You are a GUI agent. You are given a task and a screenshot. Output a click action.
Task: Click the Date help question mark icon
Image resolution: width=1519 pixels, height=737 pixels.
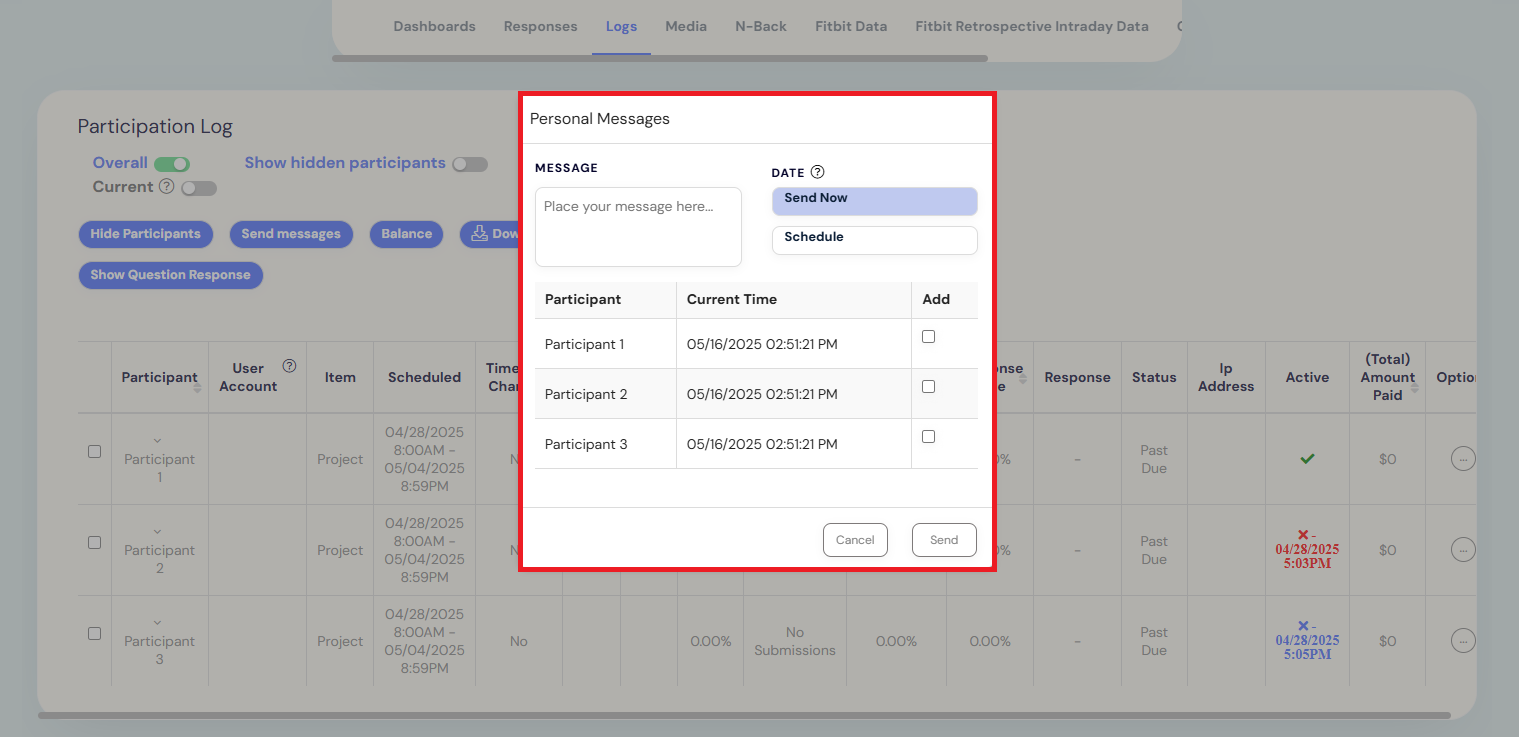pyautogui.click(x=817, y=172)
